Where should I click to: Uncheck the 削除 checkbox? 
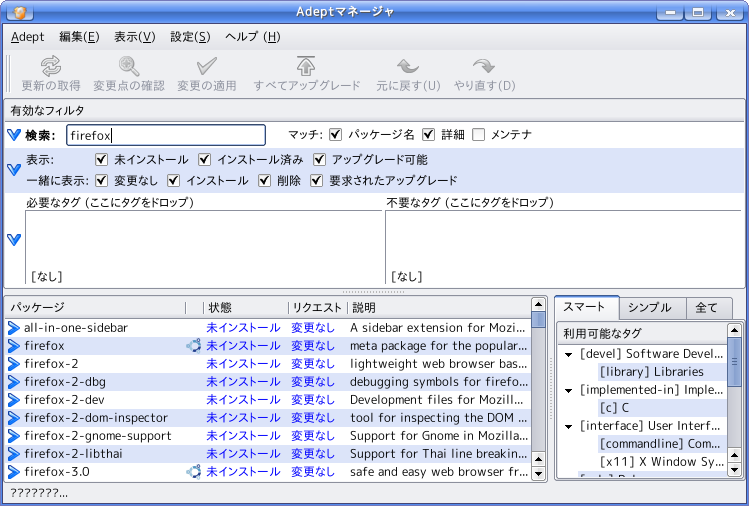click(265, 180)
